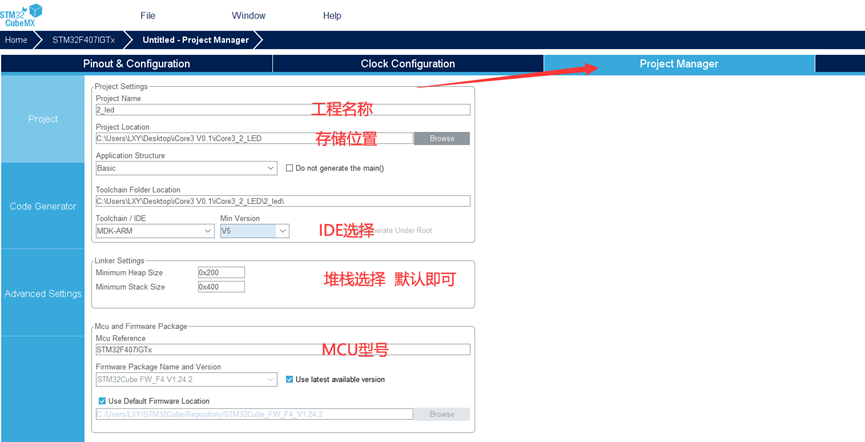Click the Project Name input field
This screenshot has height=442, width=865.
(282, 110)
